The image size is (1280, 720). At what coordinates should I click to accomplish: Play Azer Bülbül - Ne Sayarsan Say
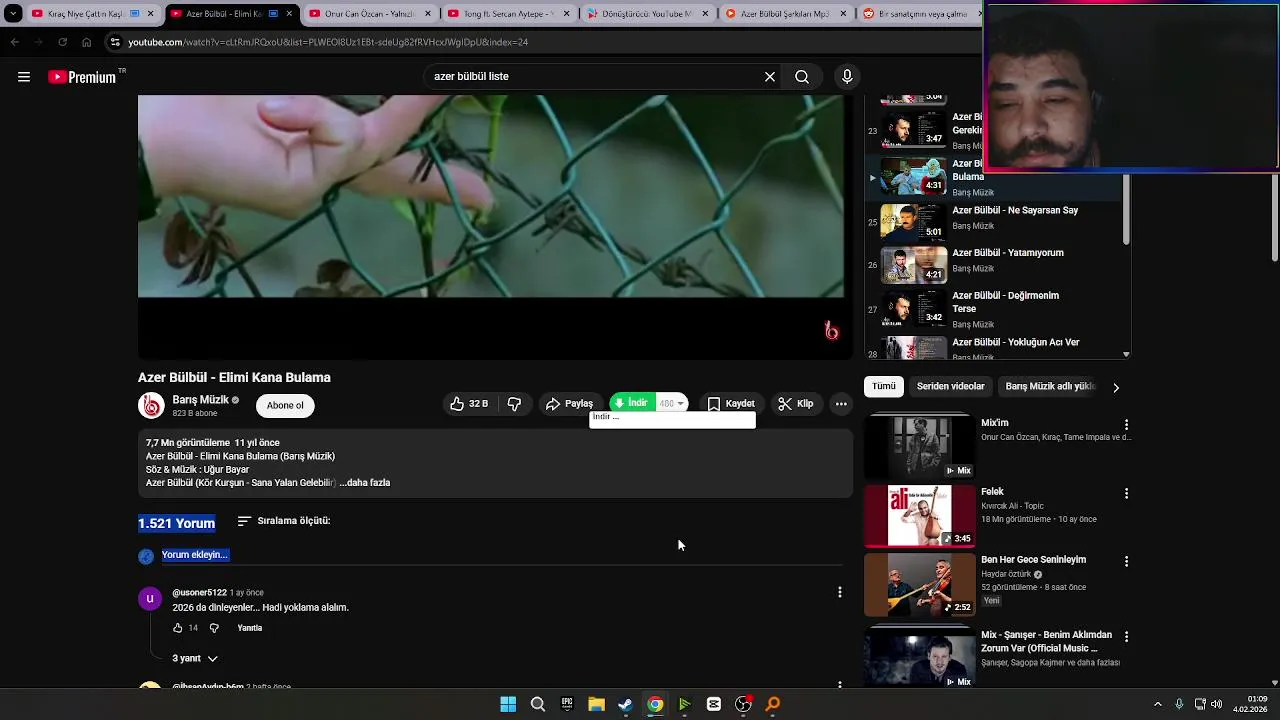[x=1015, y=211]
